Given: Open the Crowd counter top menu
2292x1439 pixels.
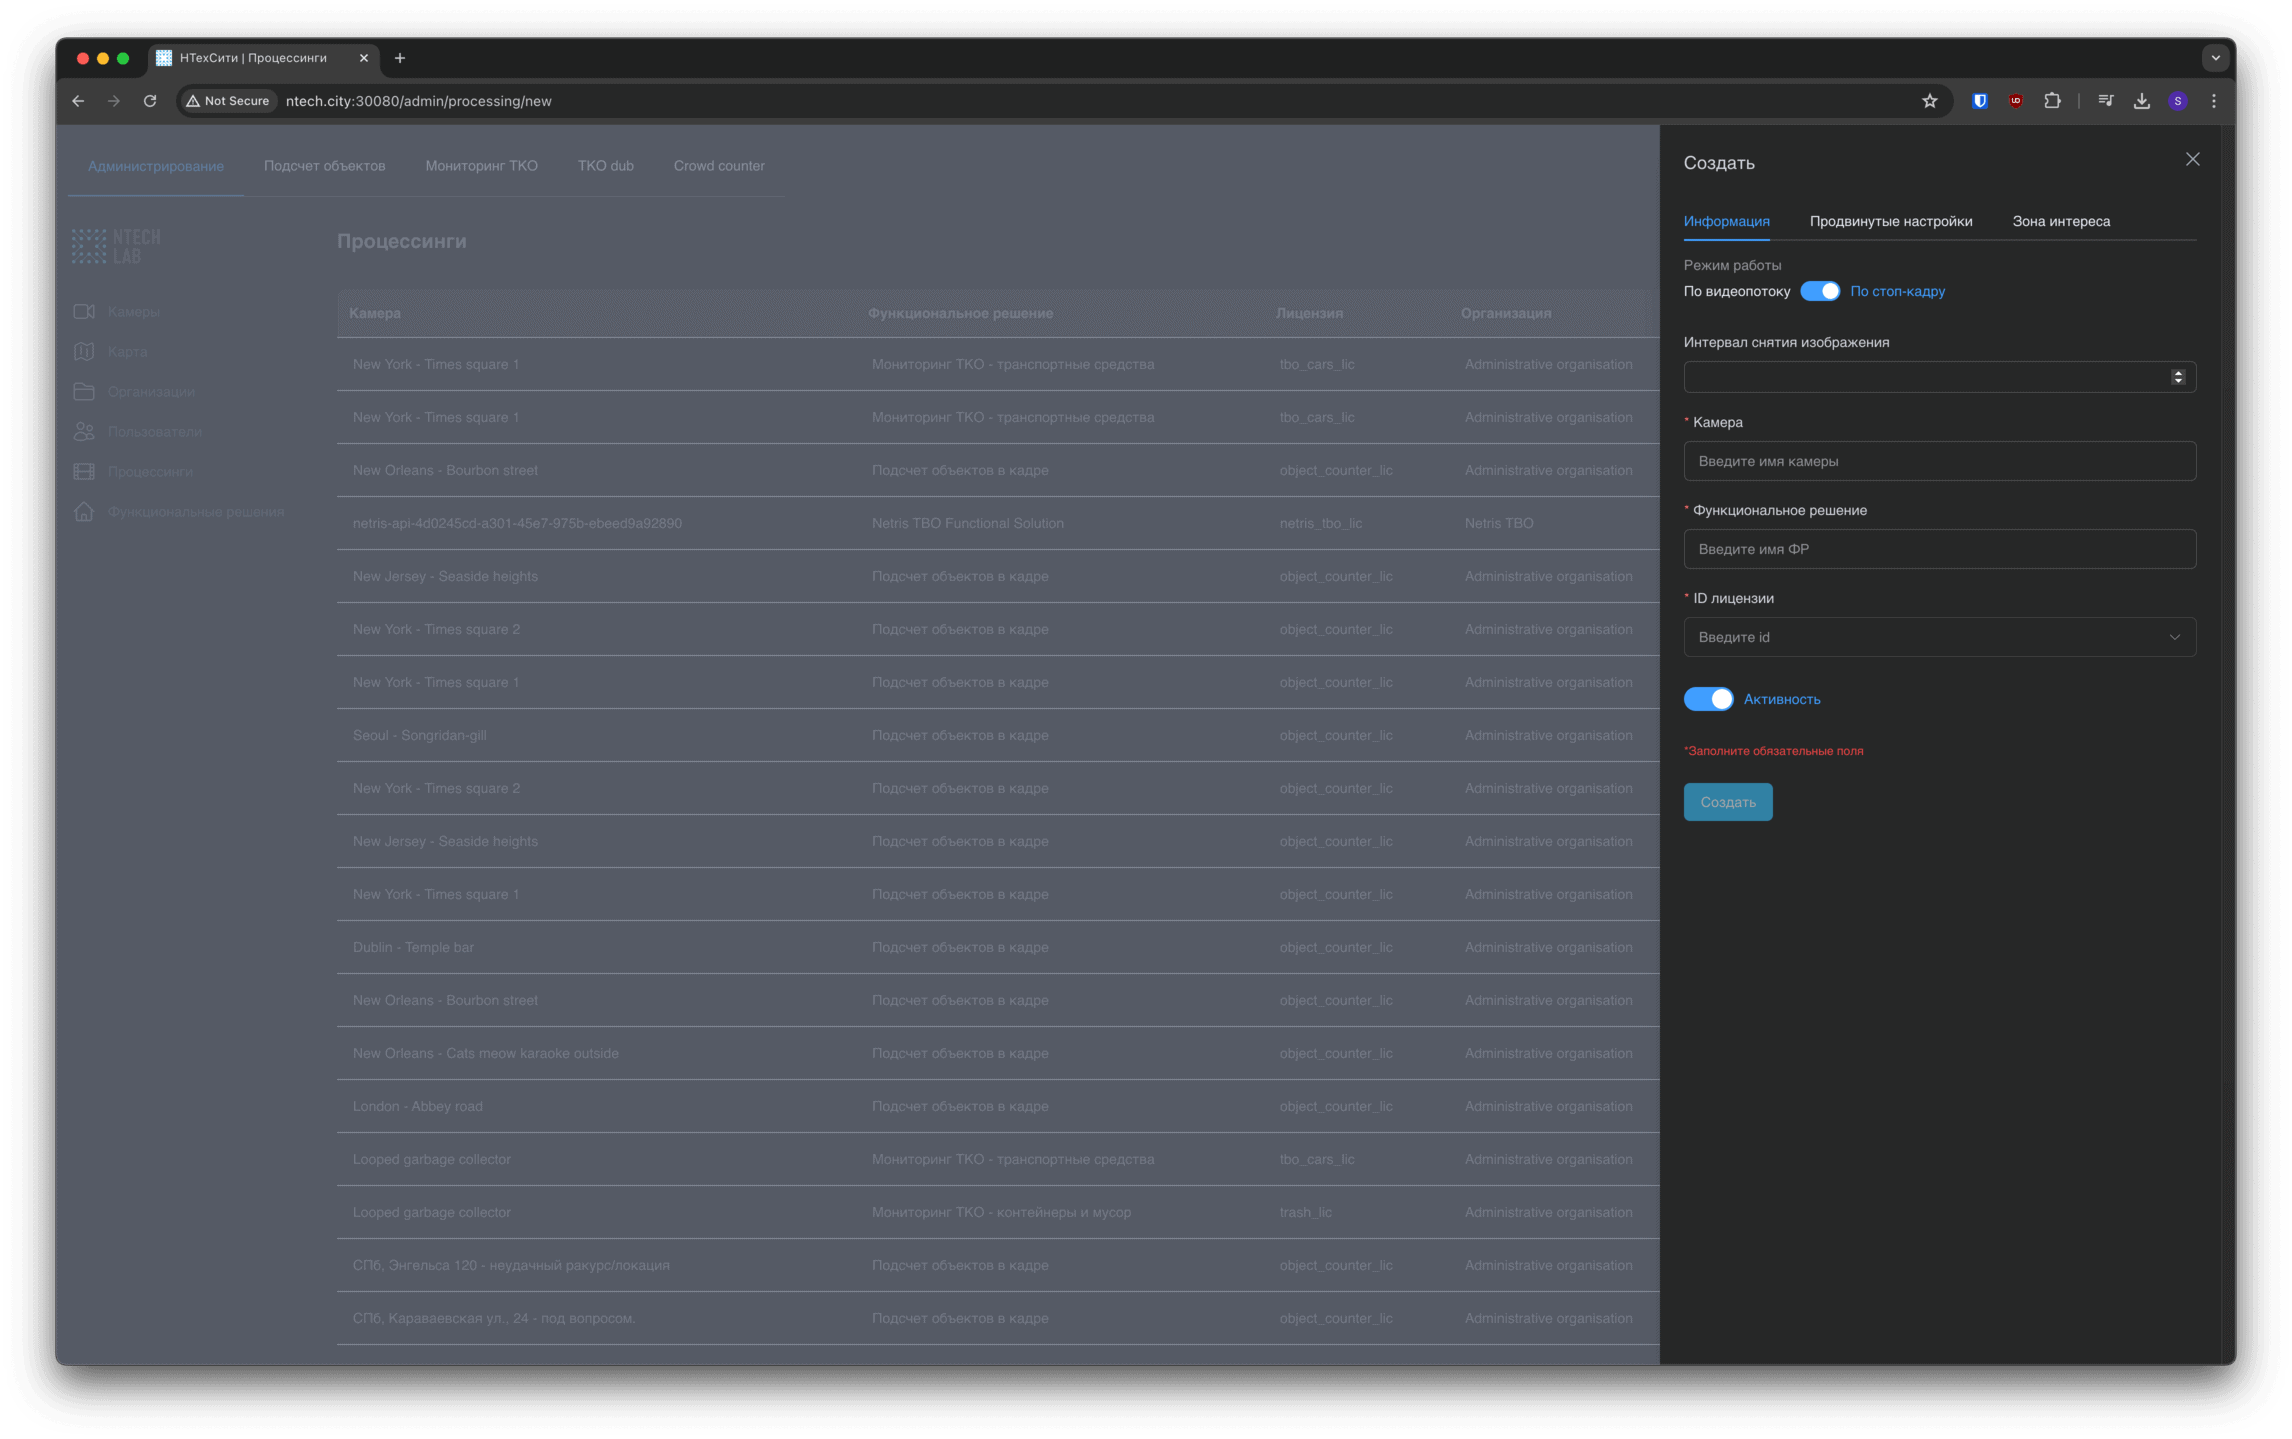Looking at the screenshot, I should coord(718,166).
